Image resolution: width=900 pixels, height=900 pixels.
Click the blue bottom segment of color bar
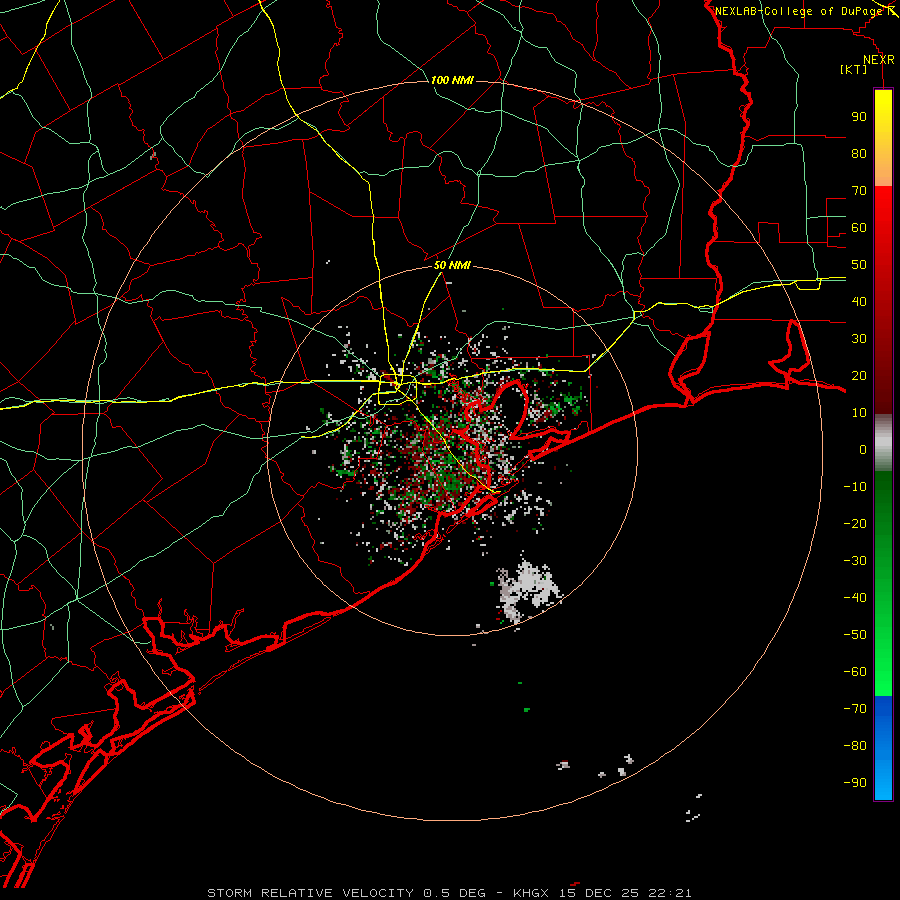(x=883, y=748)
